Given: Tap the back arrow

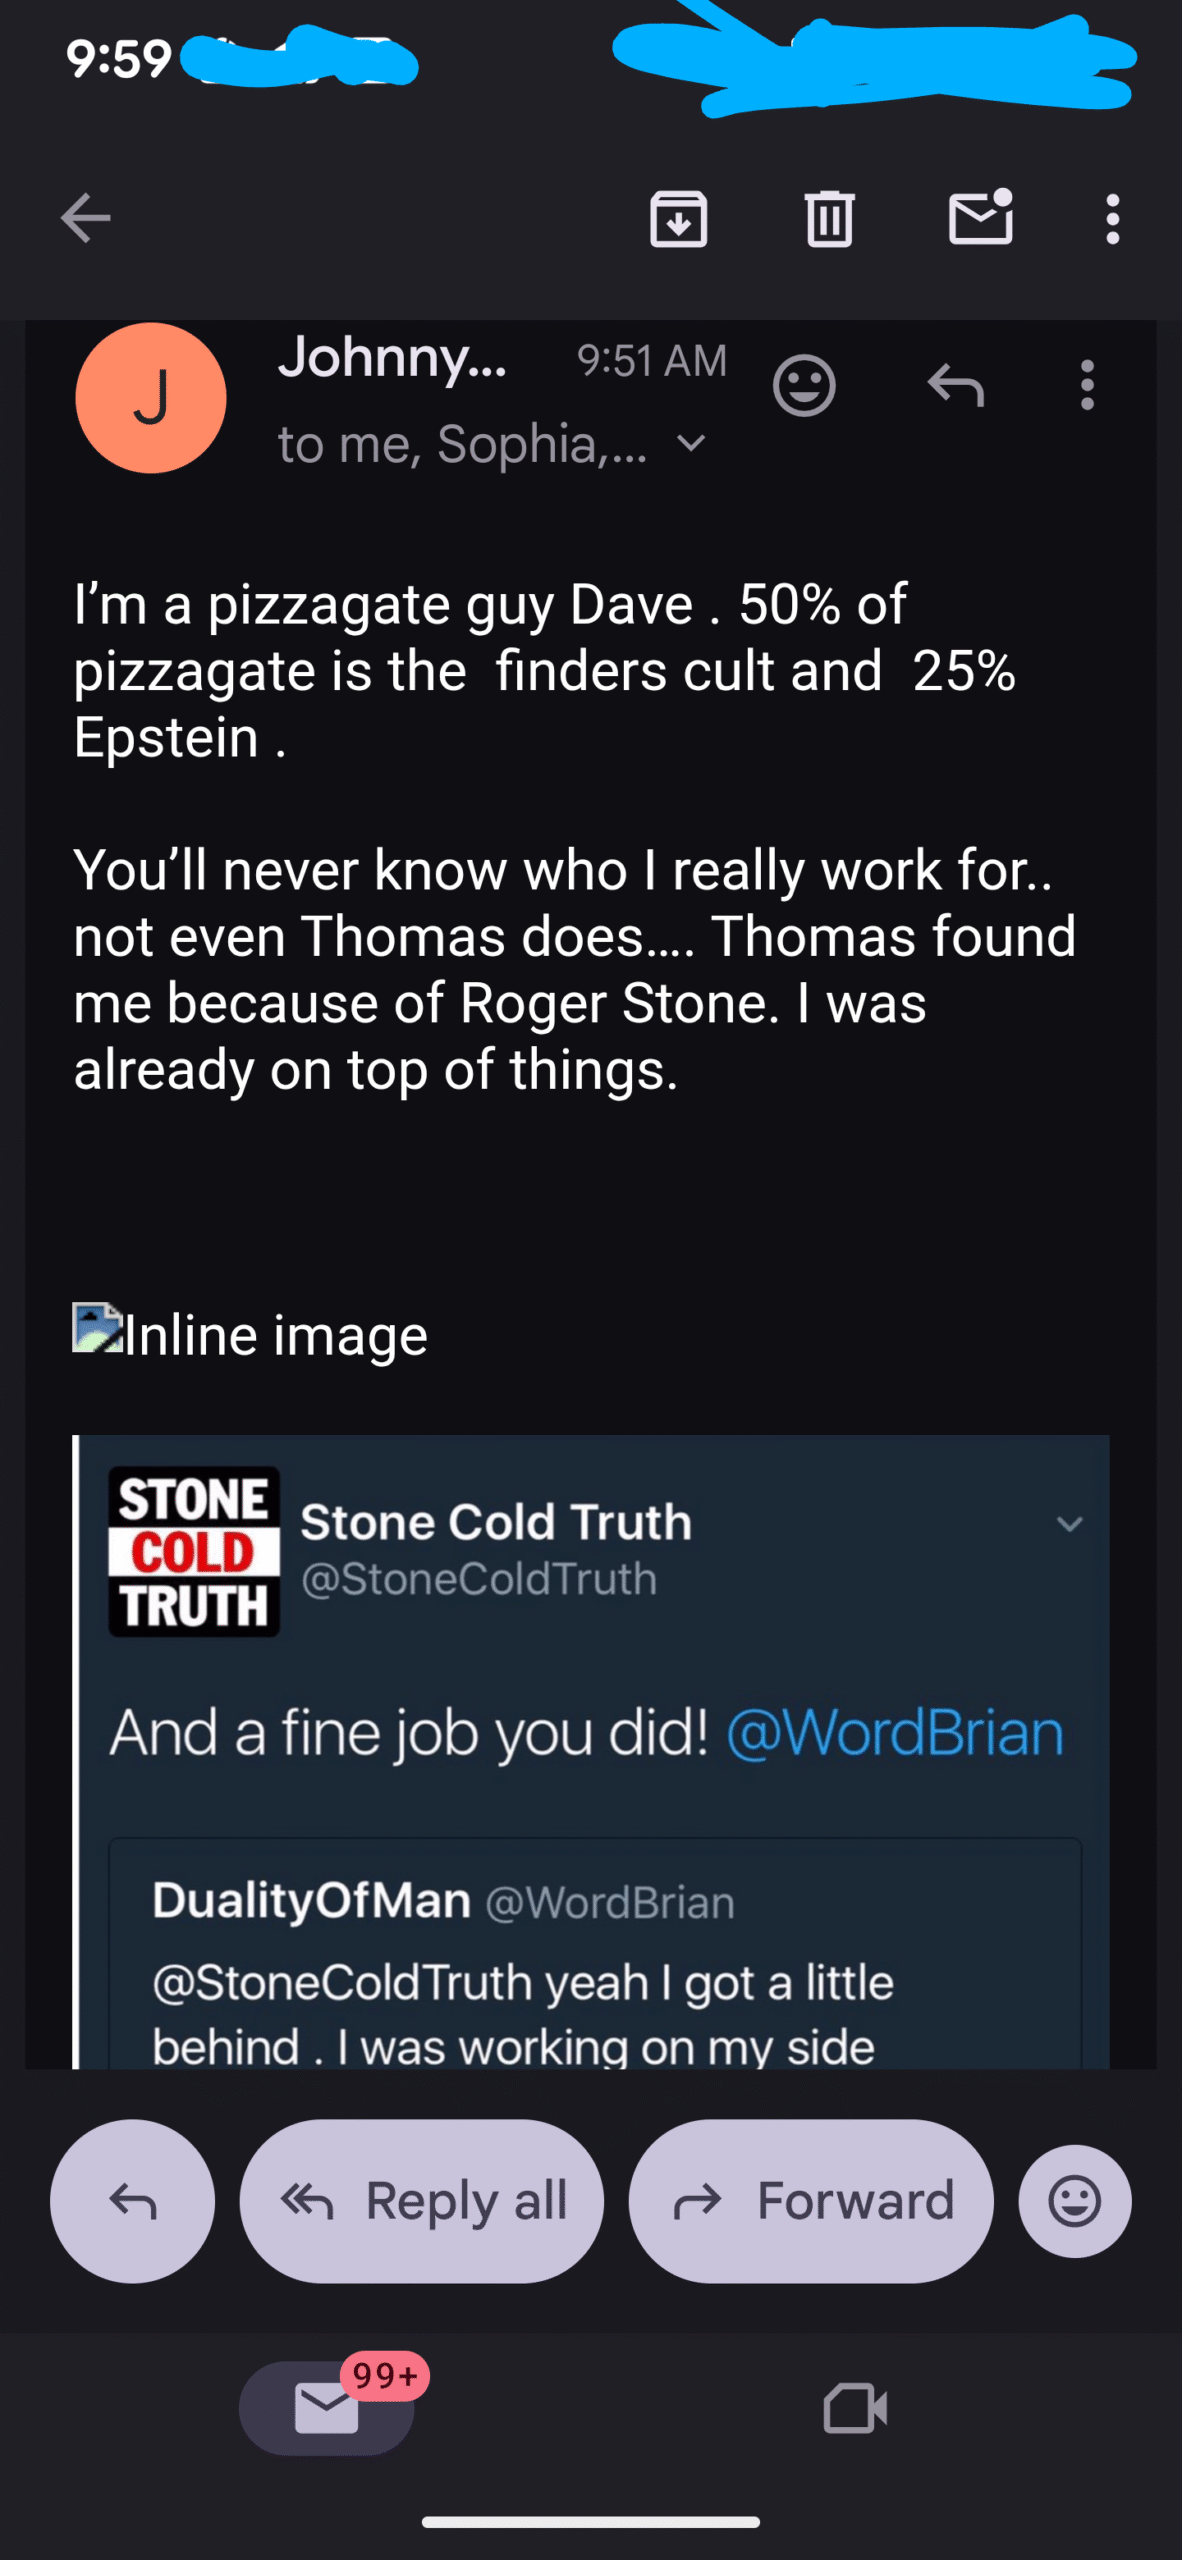Looking at the screenshot, I should pos(85,218).
